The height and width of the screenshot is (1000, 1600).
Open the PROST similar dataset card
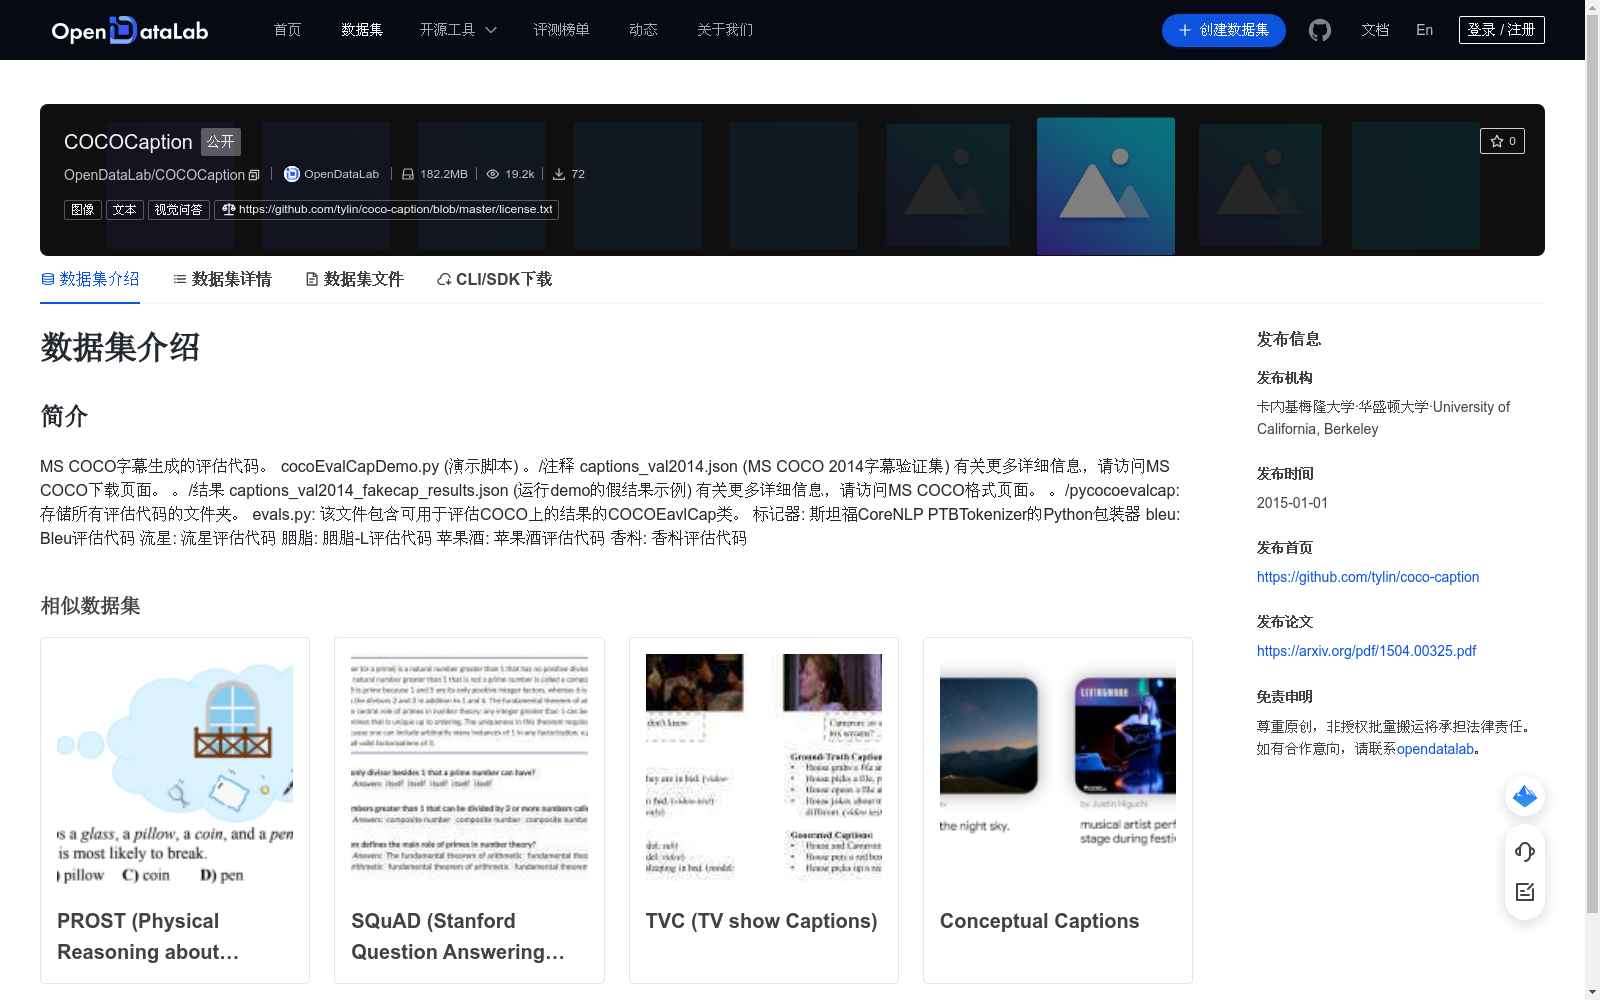pyautogui.click(x=175, y=810)
